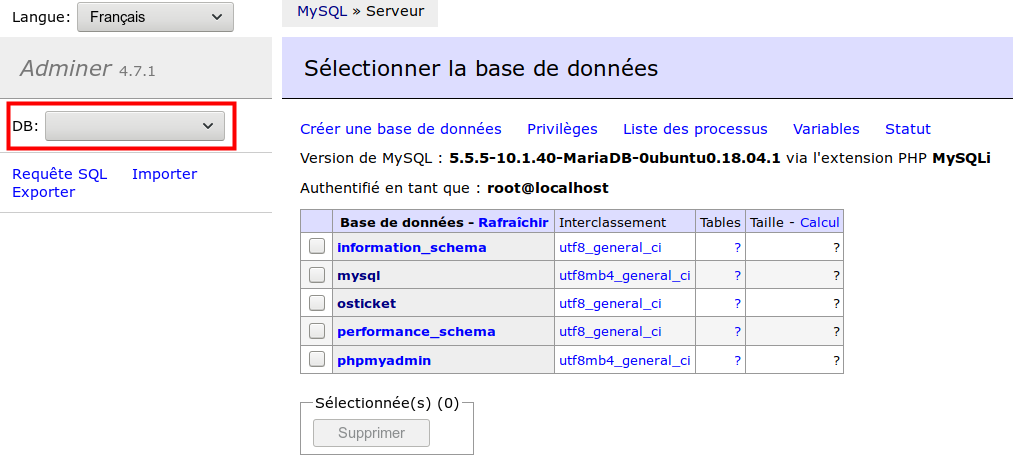The image size is (1013, 465).
Task: Select the osticket database checkbox
Action: [x=317, y=302]
